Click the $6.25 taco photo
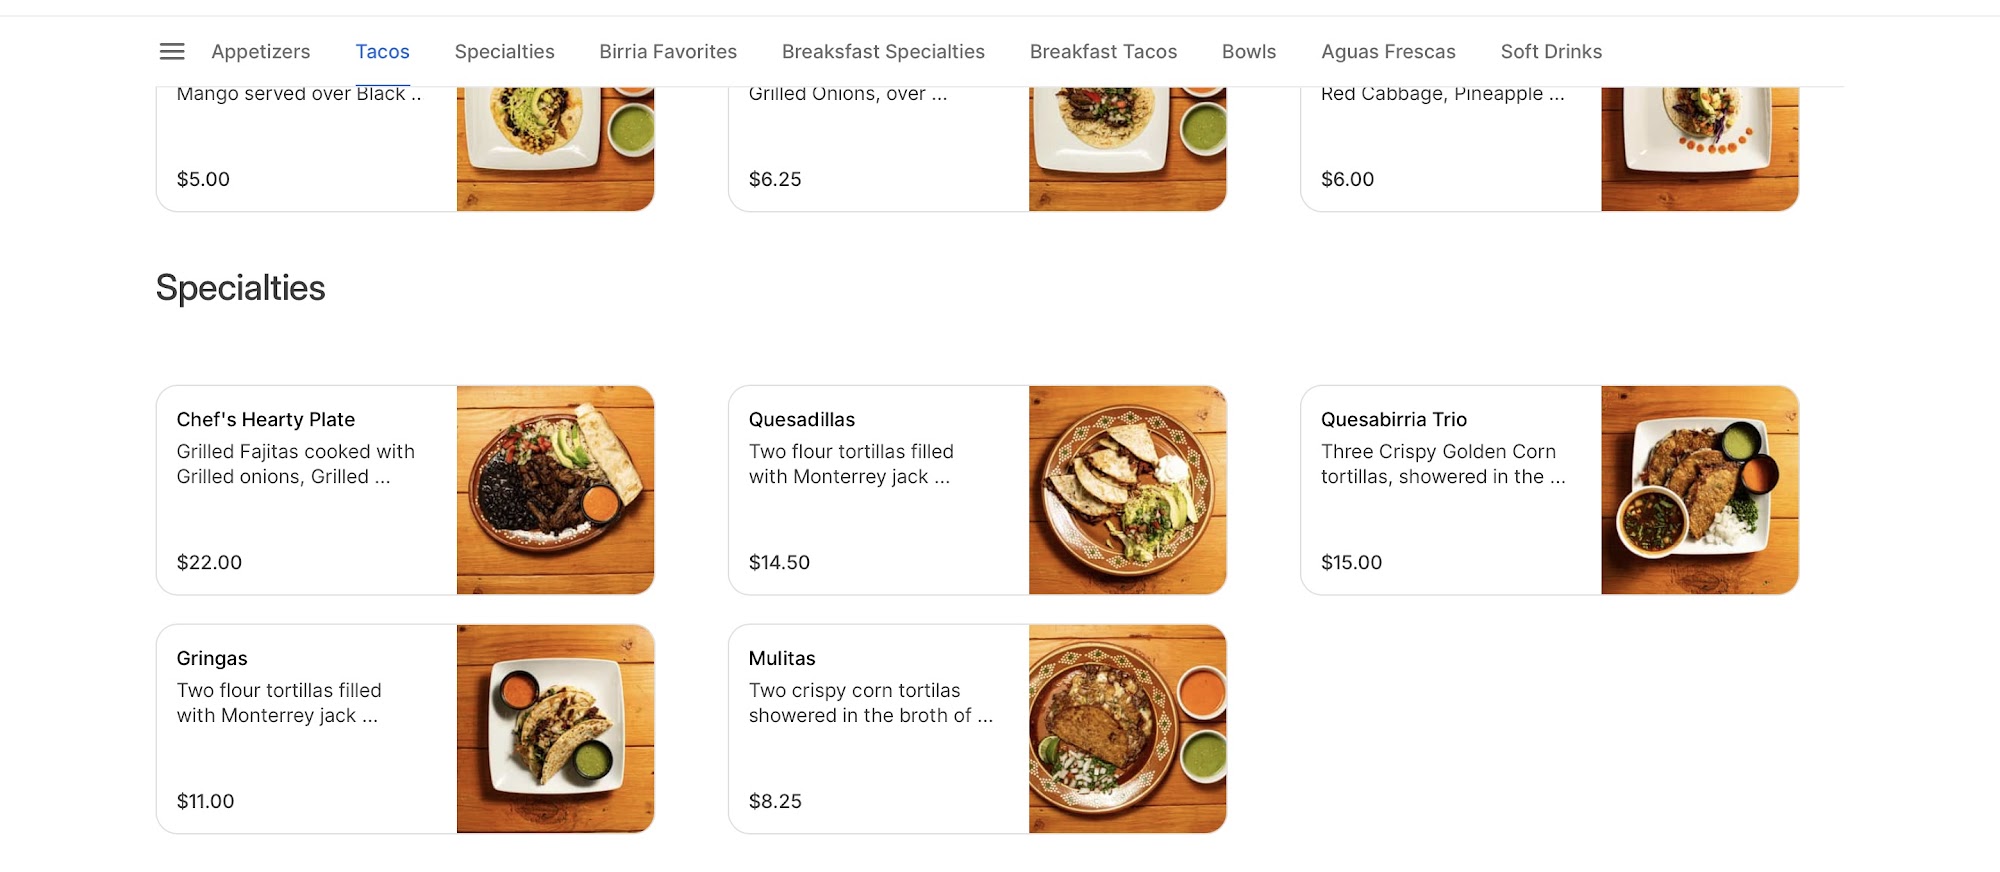This screenshot has height=872, width=2000. coord(1128,148)
